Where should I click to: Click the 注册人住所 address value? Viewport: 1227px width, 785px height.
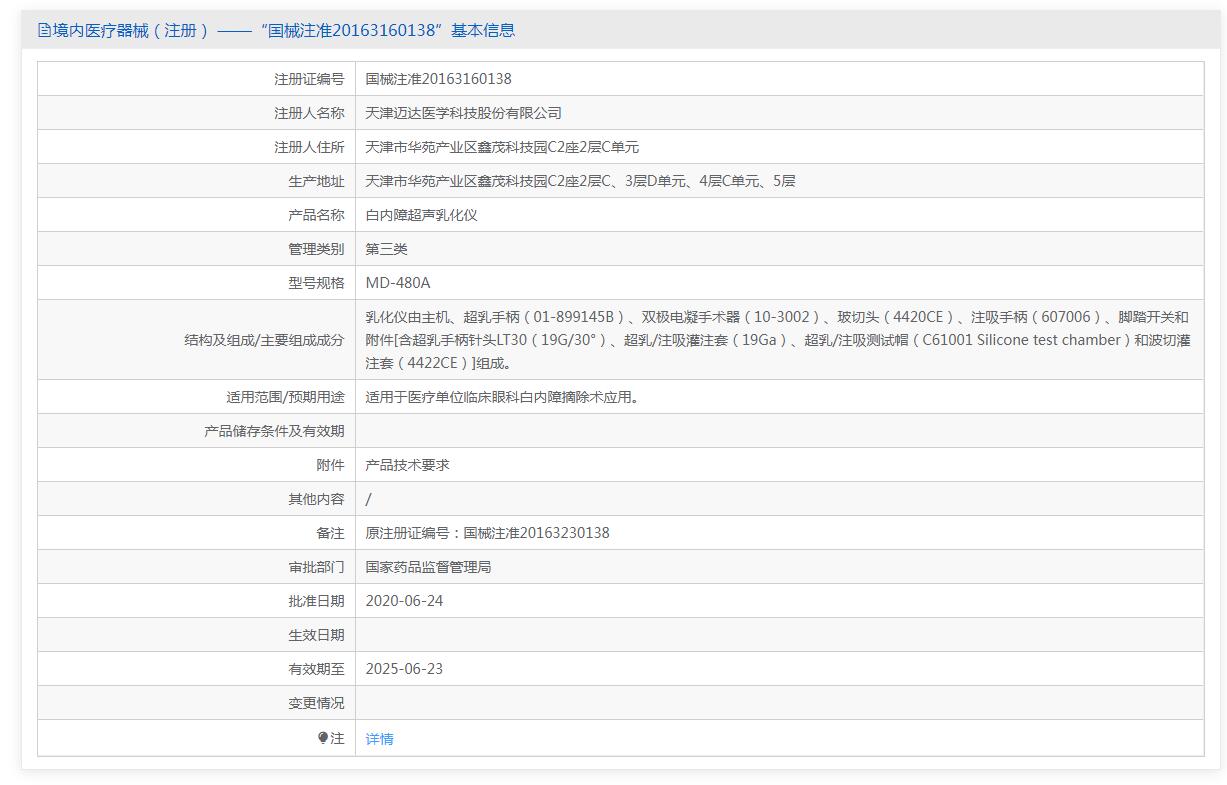[x=502, y=147]
